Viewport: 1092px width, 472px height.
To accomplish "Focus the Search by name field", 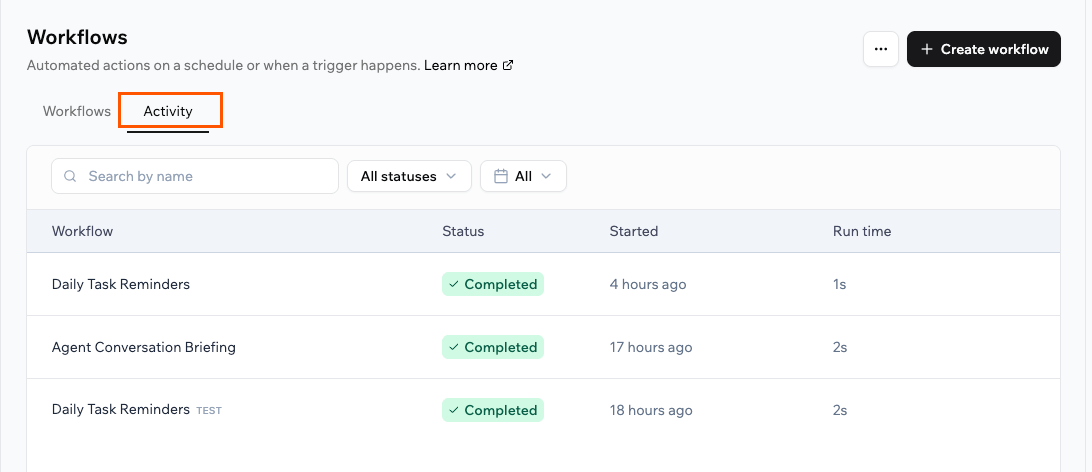I will (x=195, y=176).
